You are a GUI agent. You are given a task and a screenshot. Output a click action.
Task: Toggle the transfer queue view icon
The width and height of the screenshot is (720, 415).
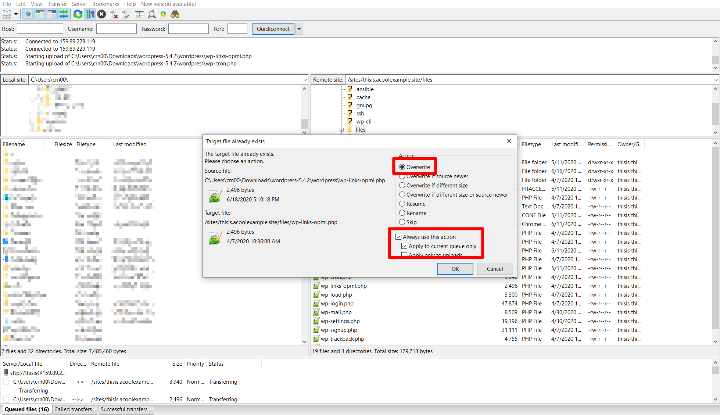62,14
